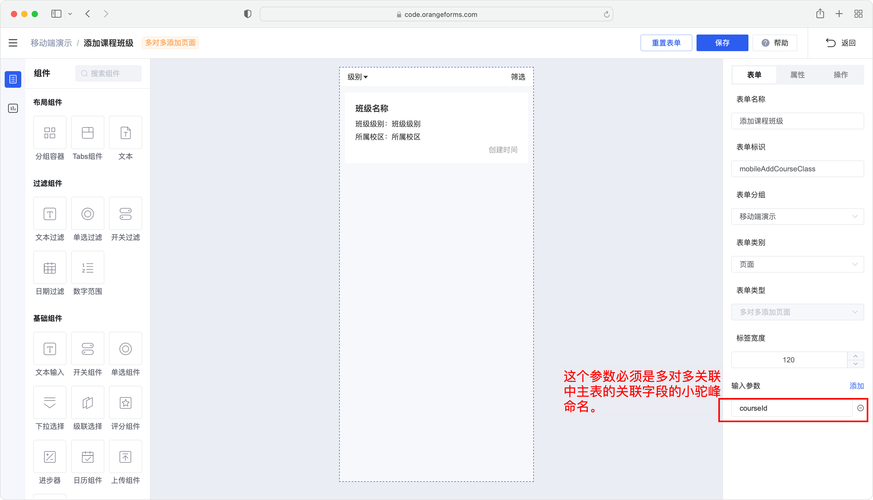This screenshot has width=873, height=500.
Task: Edit the courseId parameter field
Action: point(791,408)
